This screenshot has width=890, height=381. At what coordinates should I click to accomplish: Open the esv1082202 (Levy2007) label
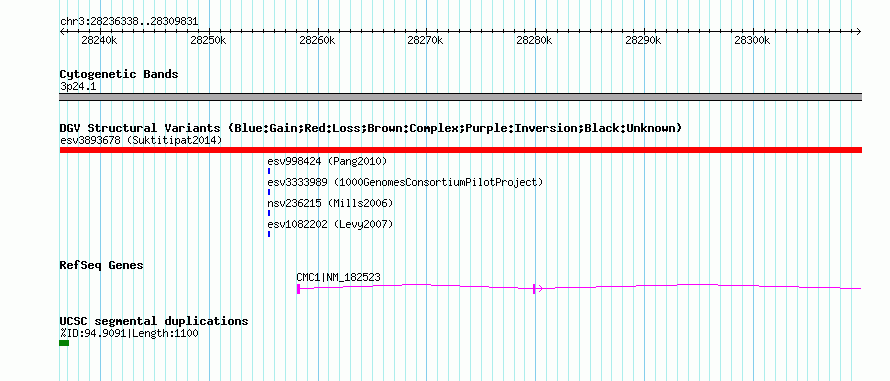click(x=330, y=224)
